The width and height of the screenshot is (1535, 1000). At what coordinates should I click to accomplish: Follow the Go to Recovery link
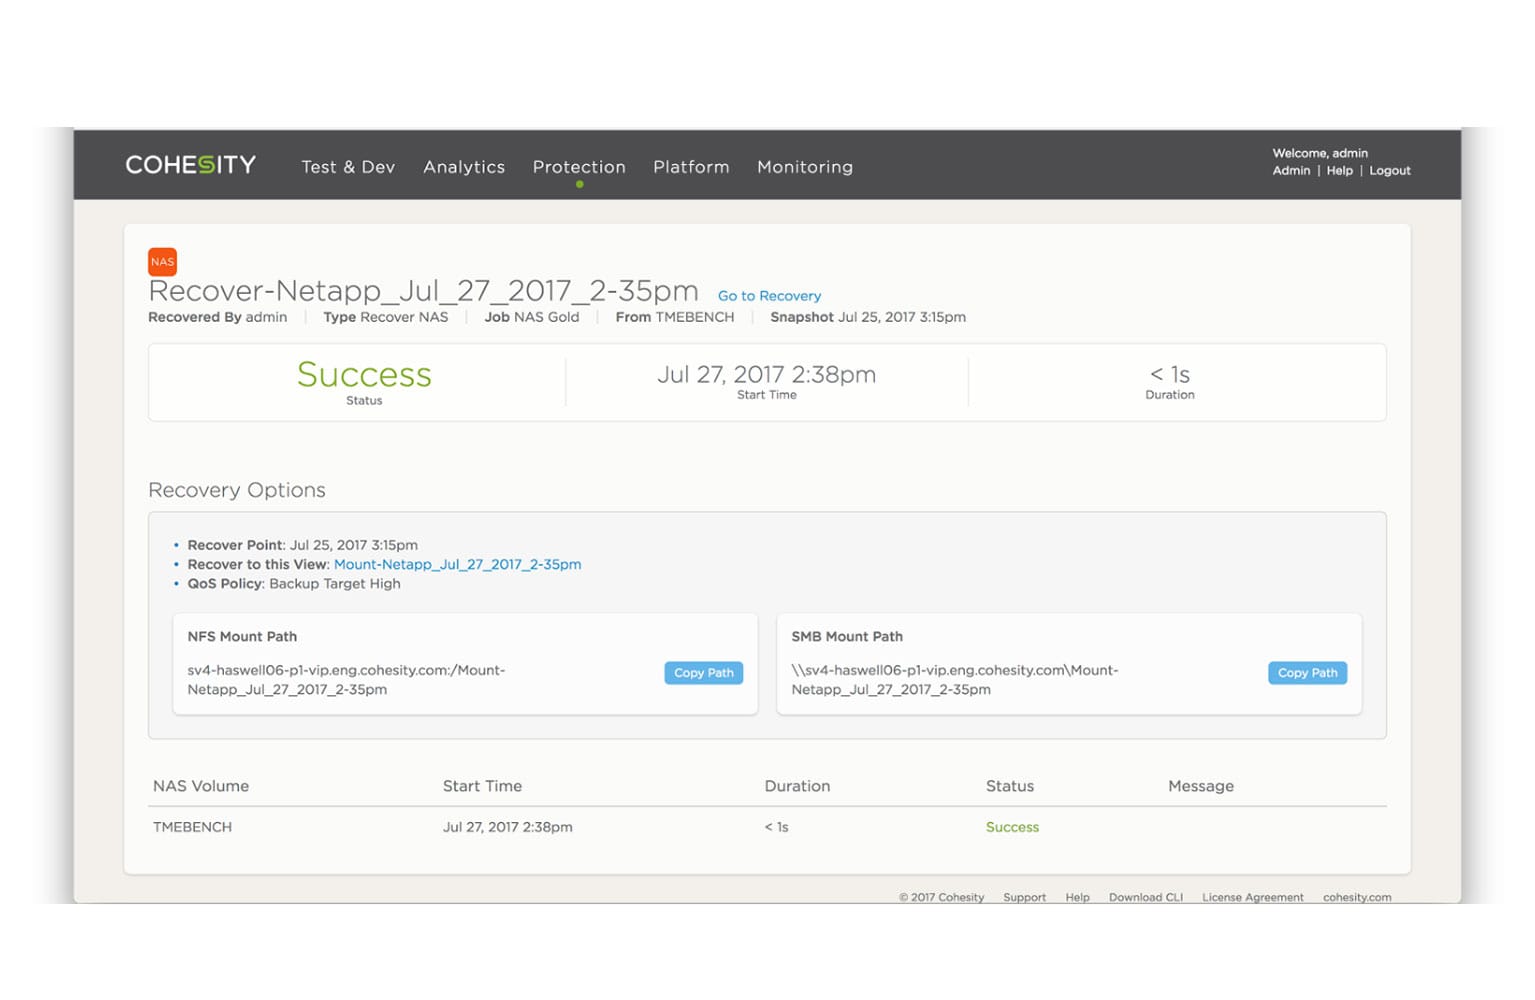pyautogui.click(x=769, y=296)
